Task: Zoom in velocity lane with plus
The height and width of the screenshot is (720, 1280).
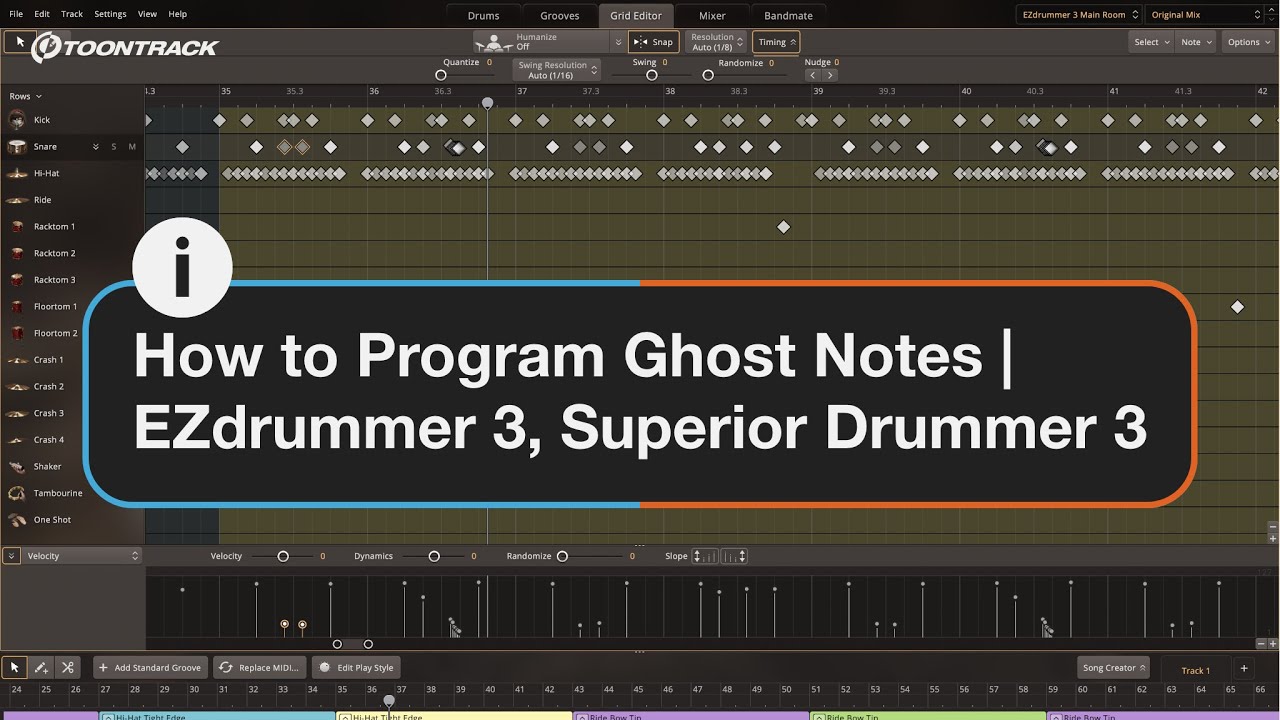Action: point(1273,644)
